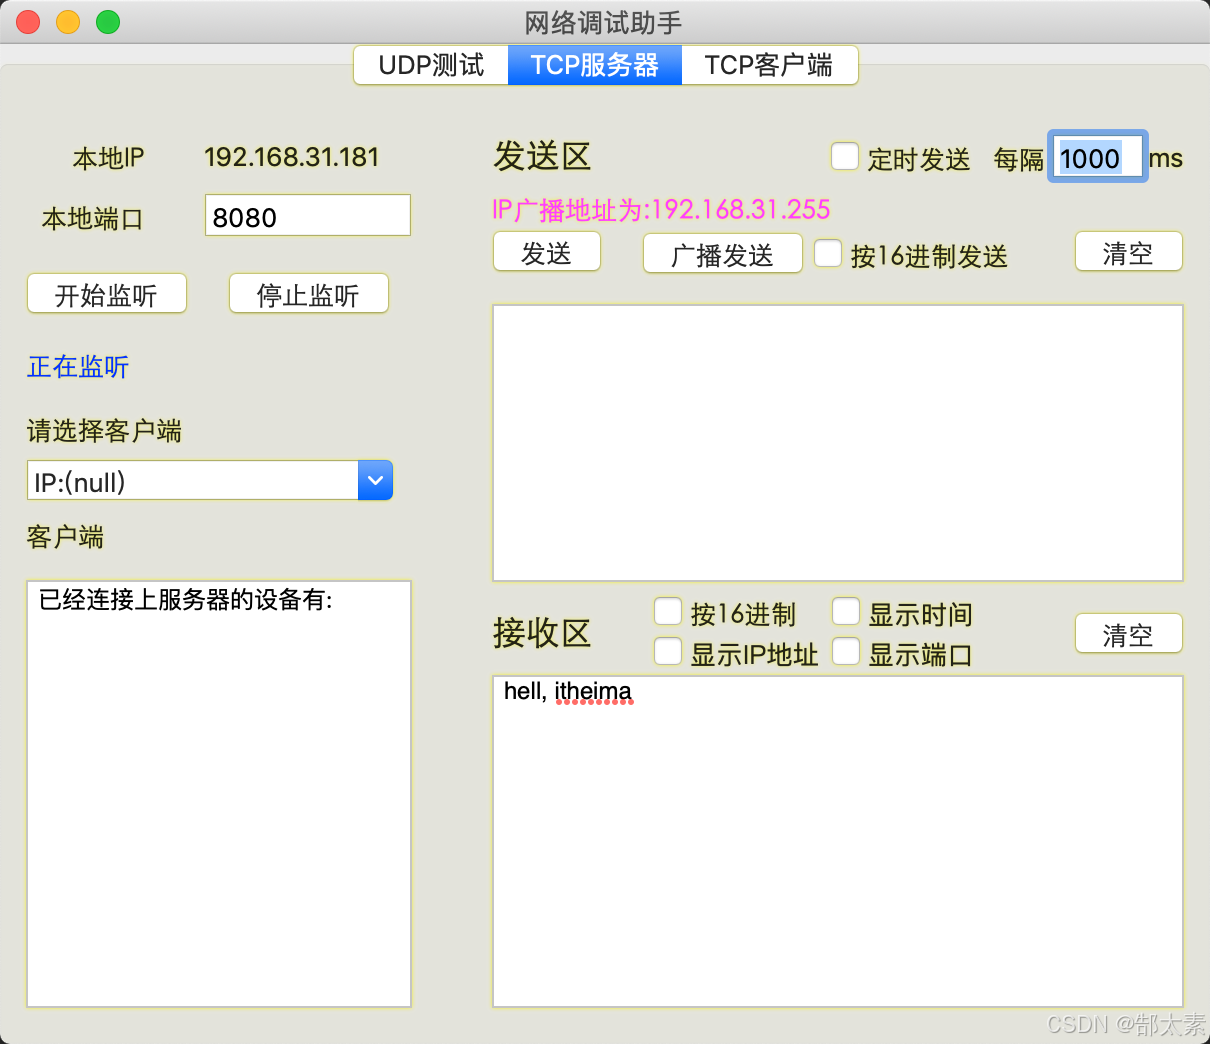Image resolution: width=1210 pixels, height=1044 pixels.
Task: Select the 1000 ms interval field
Action: (1097, 157)
